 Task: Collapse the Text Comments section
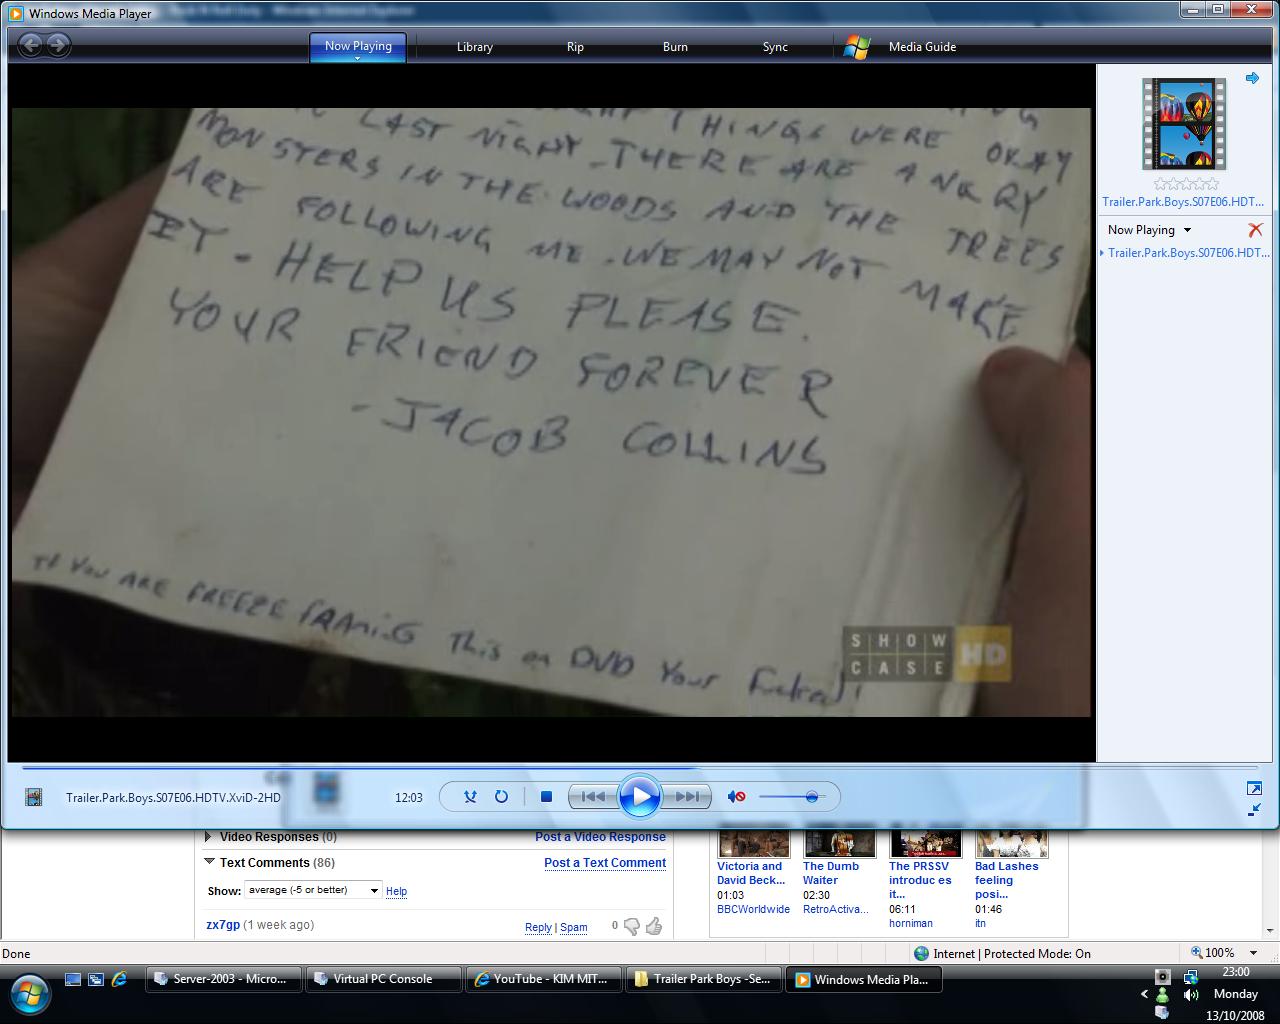209,862
